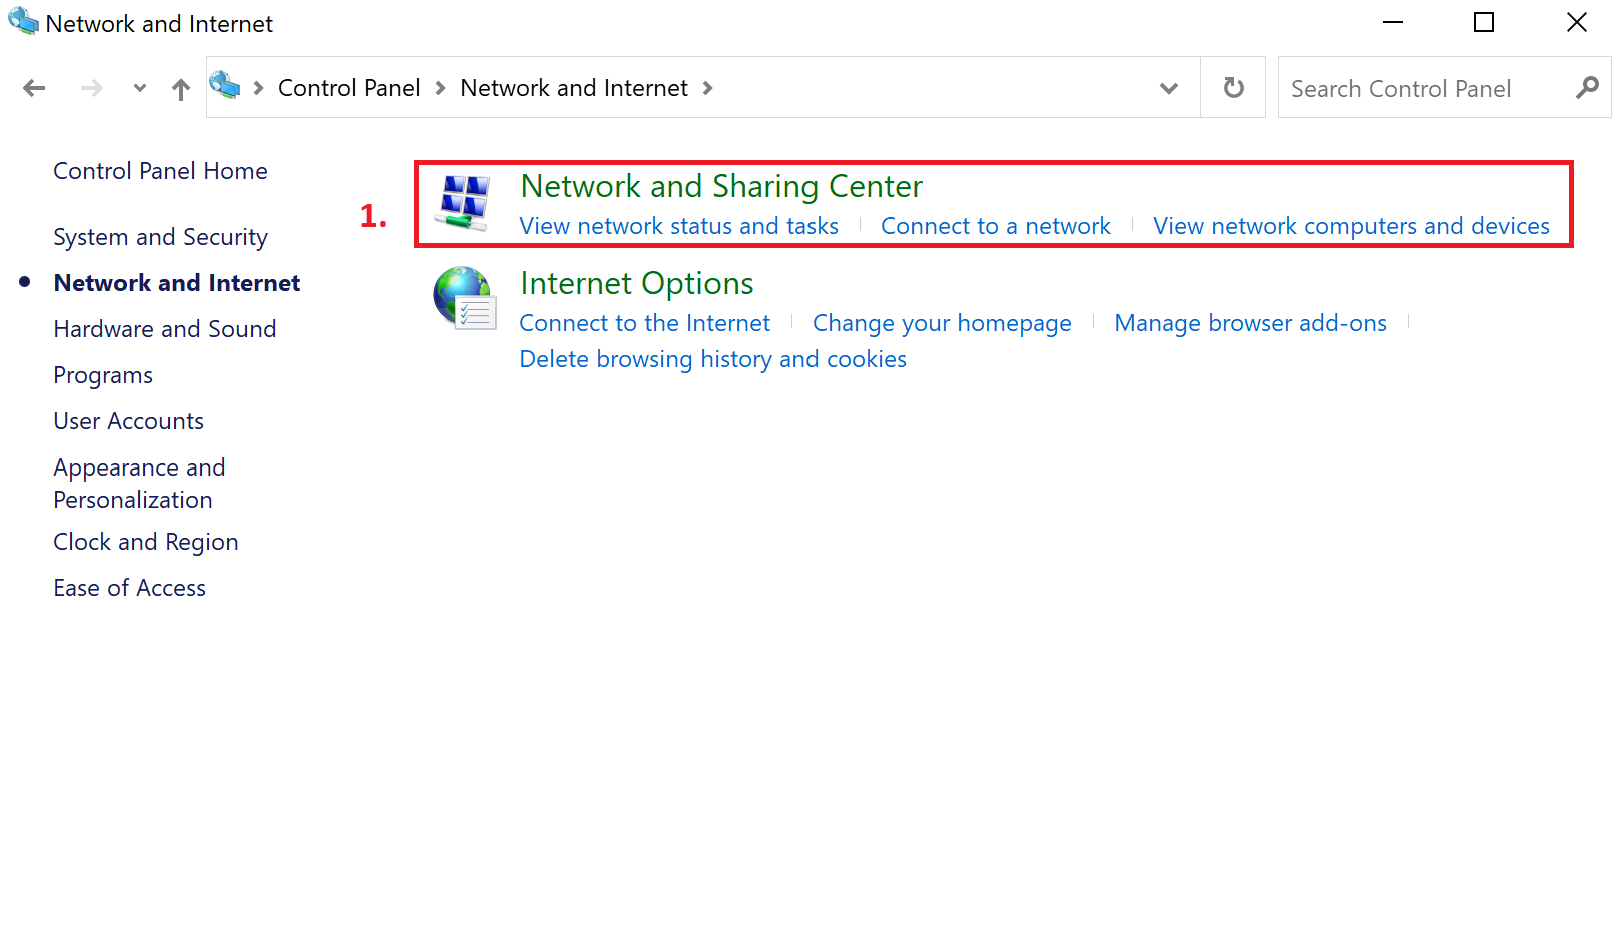The image size is (1618, 938).
Task: Open Delete browsing history and cookies
Action: click(x=713, y=358)
